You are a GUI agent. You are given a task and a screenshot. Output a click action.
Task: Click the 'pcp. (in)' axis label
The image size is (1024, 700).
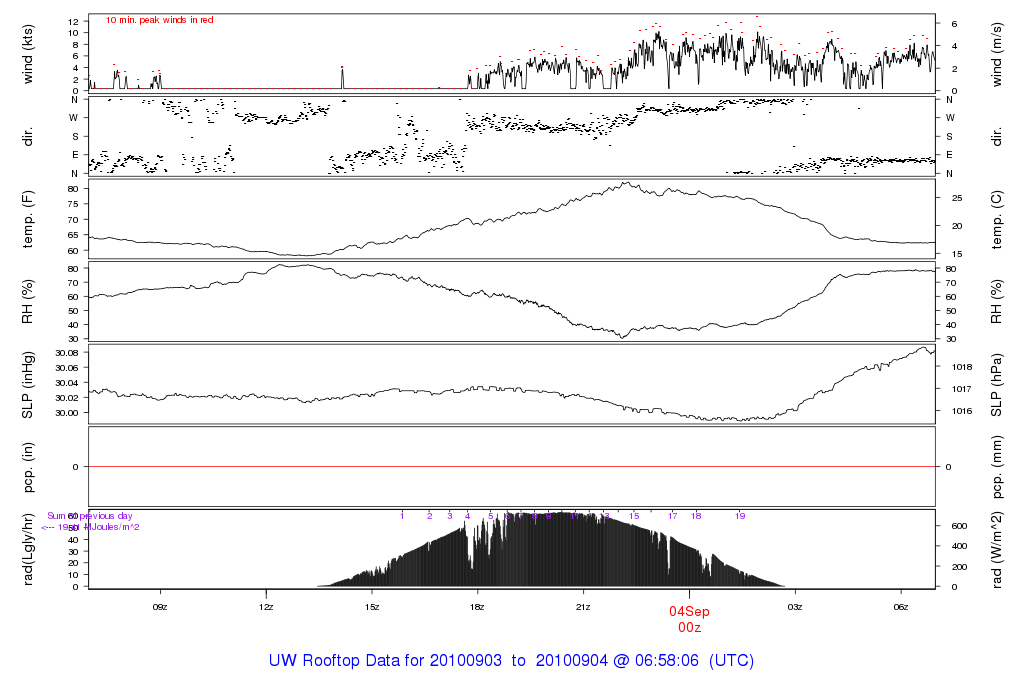click(28, 467)
